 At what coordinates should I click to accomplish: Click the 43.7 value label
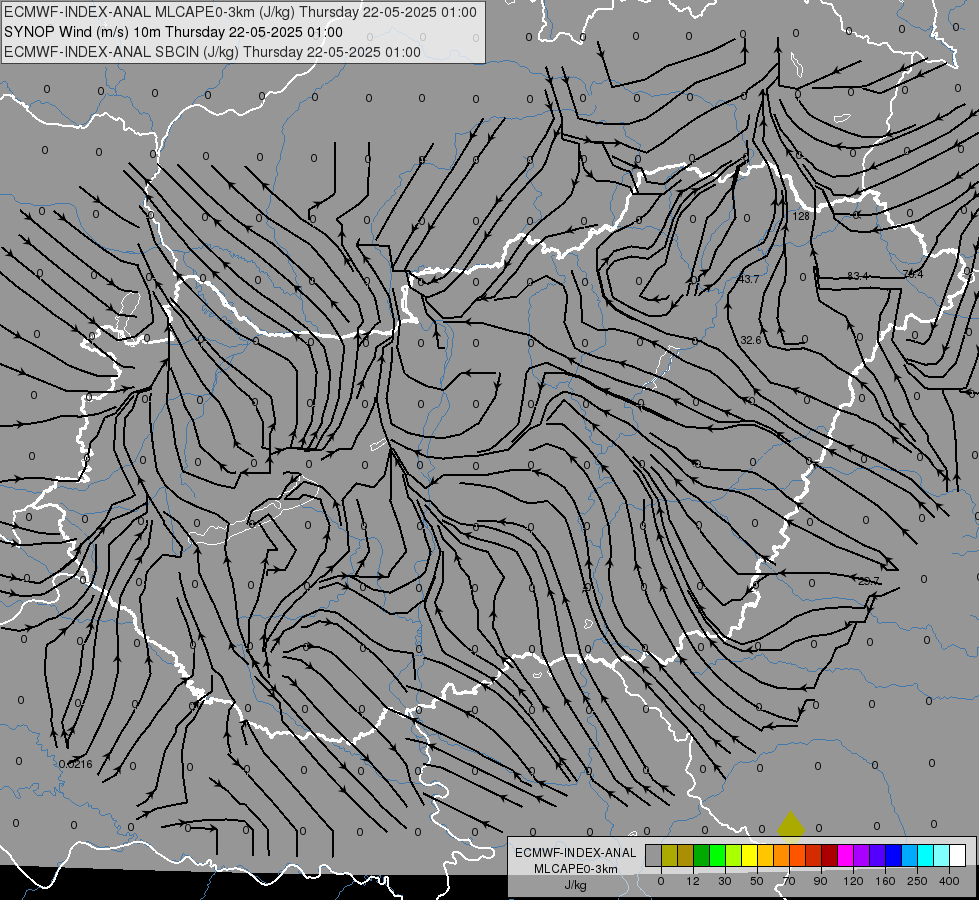click(749, 279)
